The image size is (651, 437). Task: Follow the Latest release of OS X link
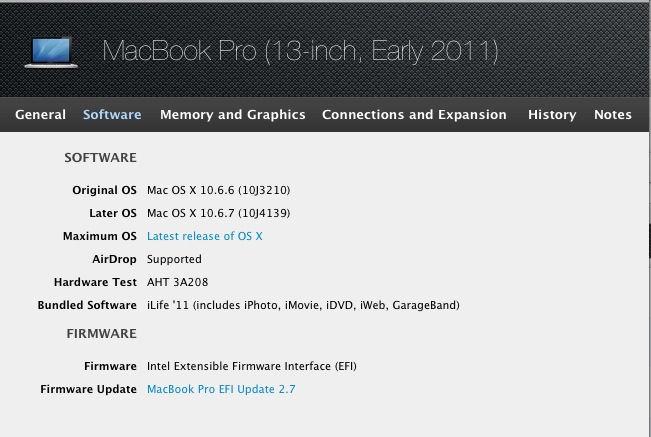click(x=205, y=236)
